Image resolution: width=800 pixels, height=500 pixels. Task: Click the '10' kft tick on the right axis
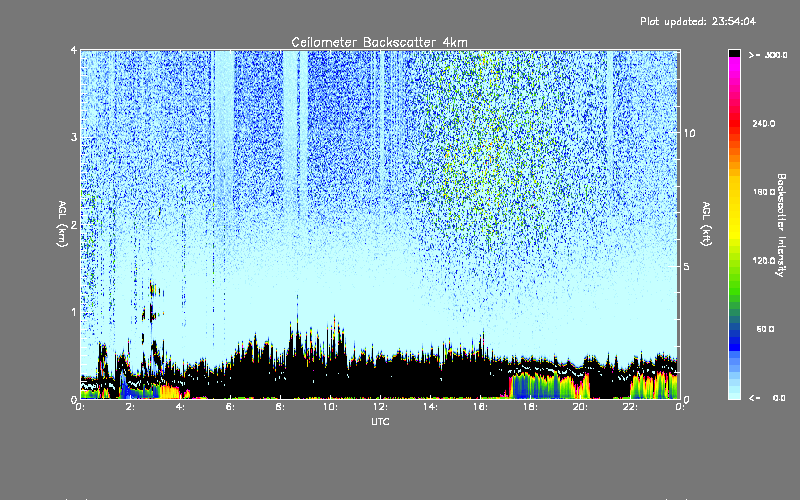click(x=689, y=133)
